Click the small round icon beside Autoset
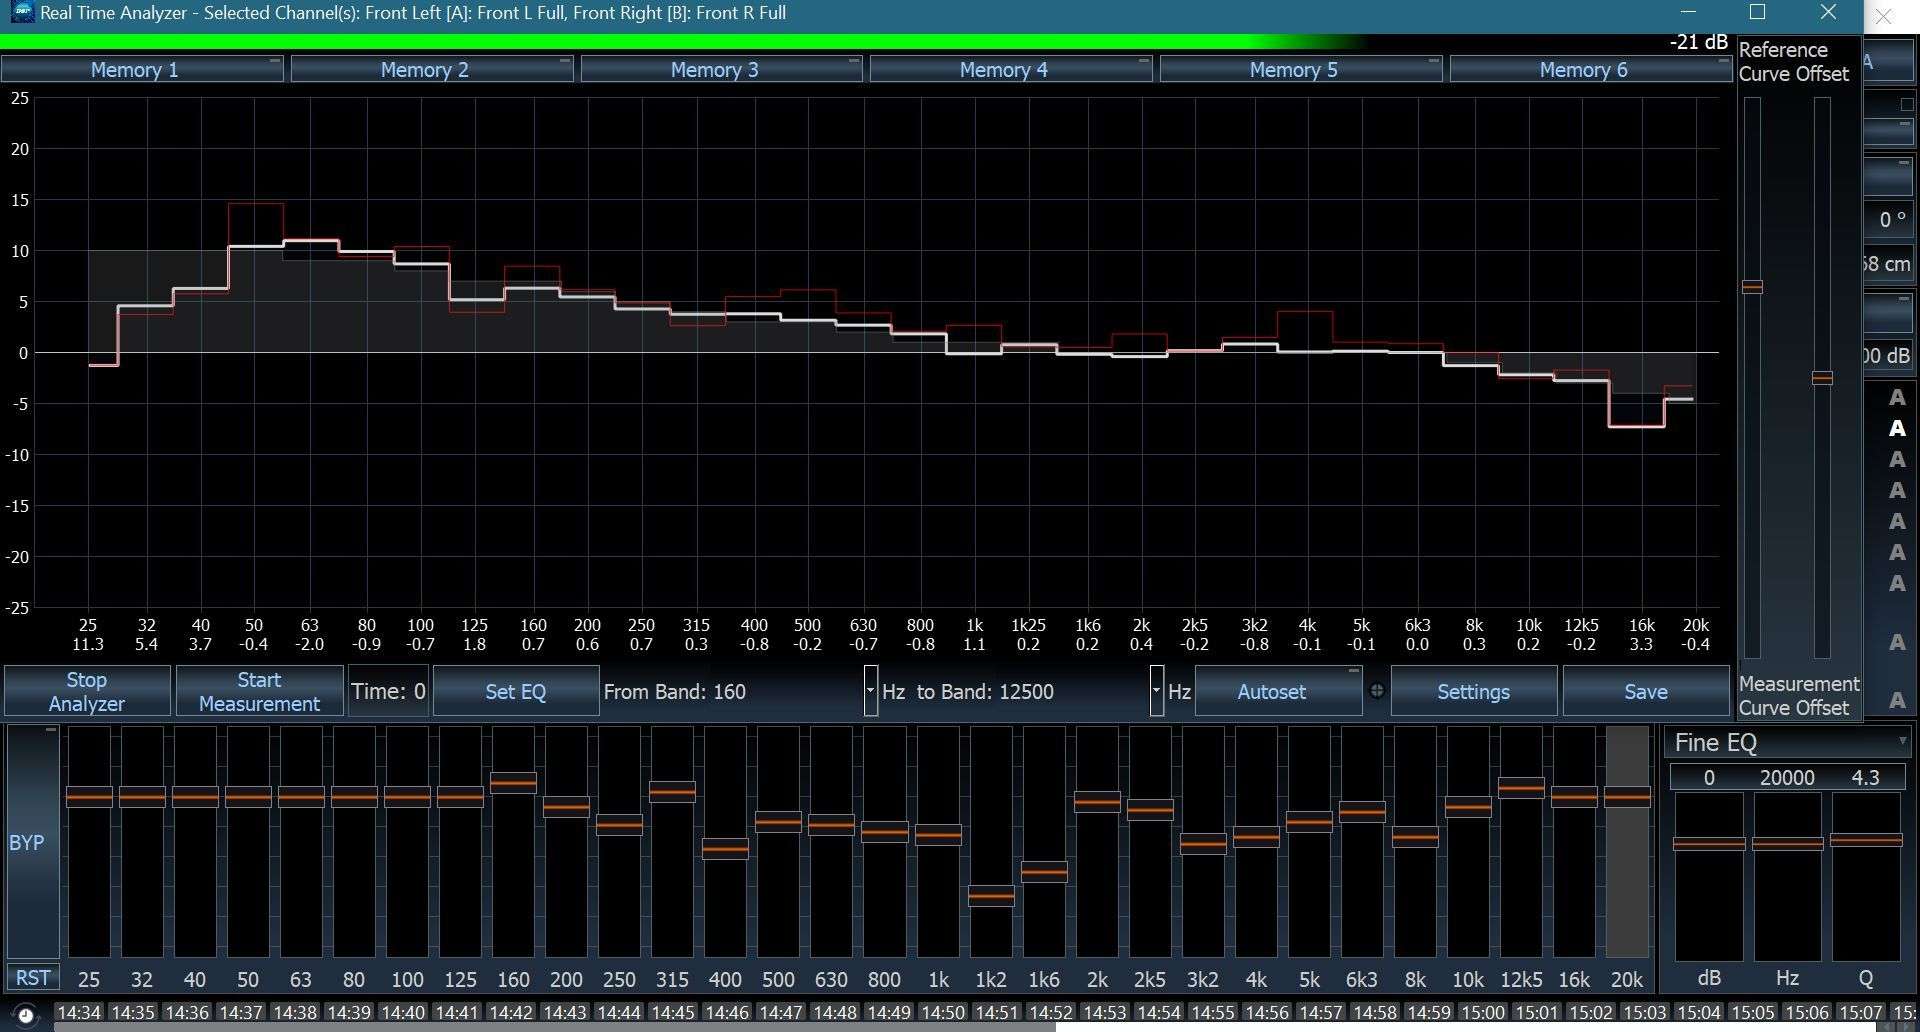This screenshot has height=1032, width=1920. [x=1377, y=691]
